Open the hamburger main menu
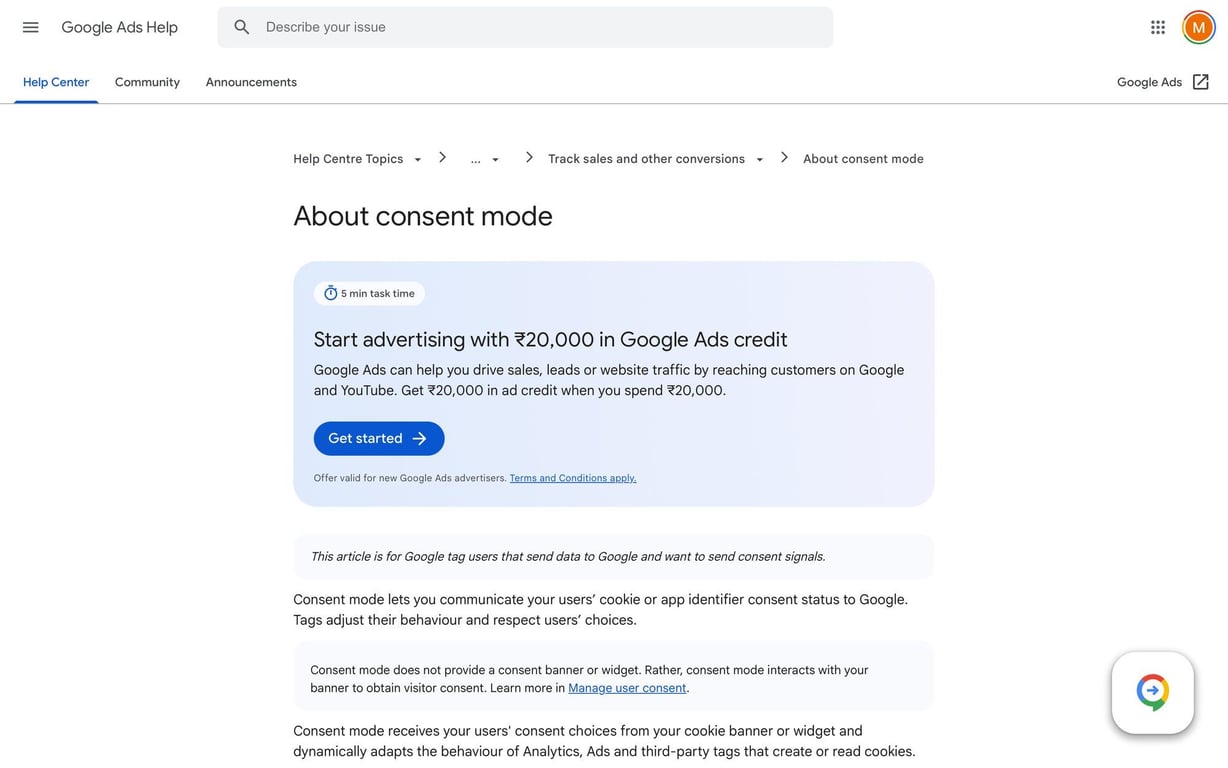The width and height of the screenshot is (1228, 768). coord(31,27)
